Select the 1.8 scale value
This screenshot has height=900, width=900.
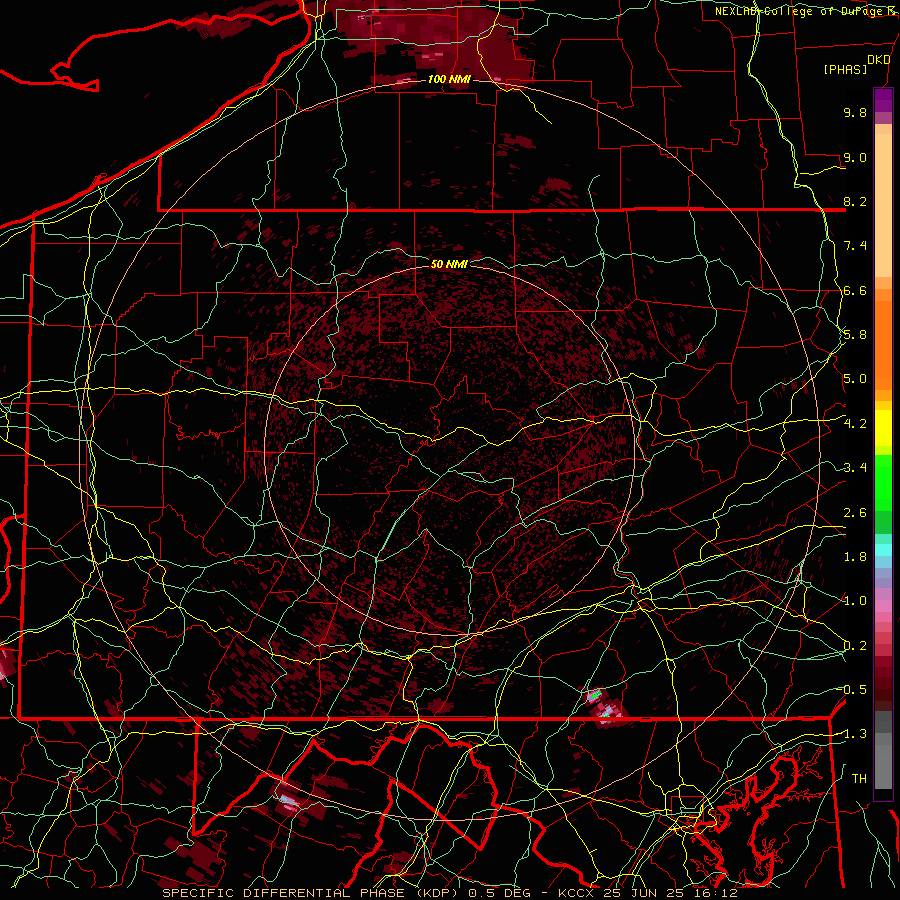(855, 557)
